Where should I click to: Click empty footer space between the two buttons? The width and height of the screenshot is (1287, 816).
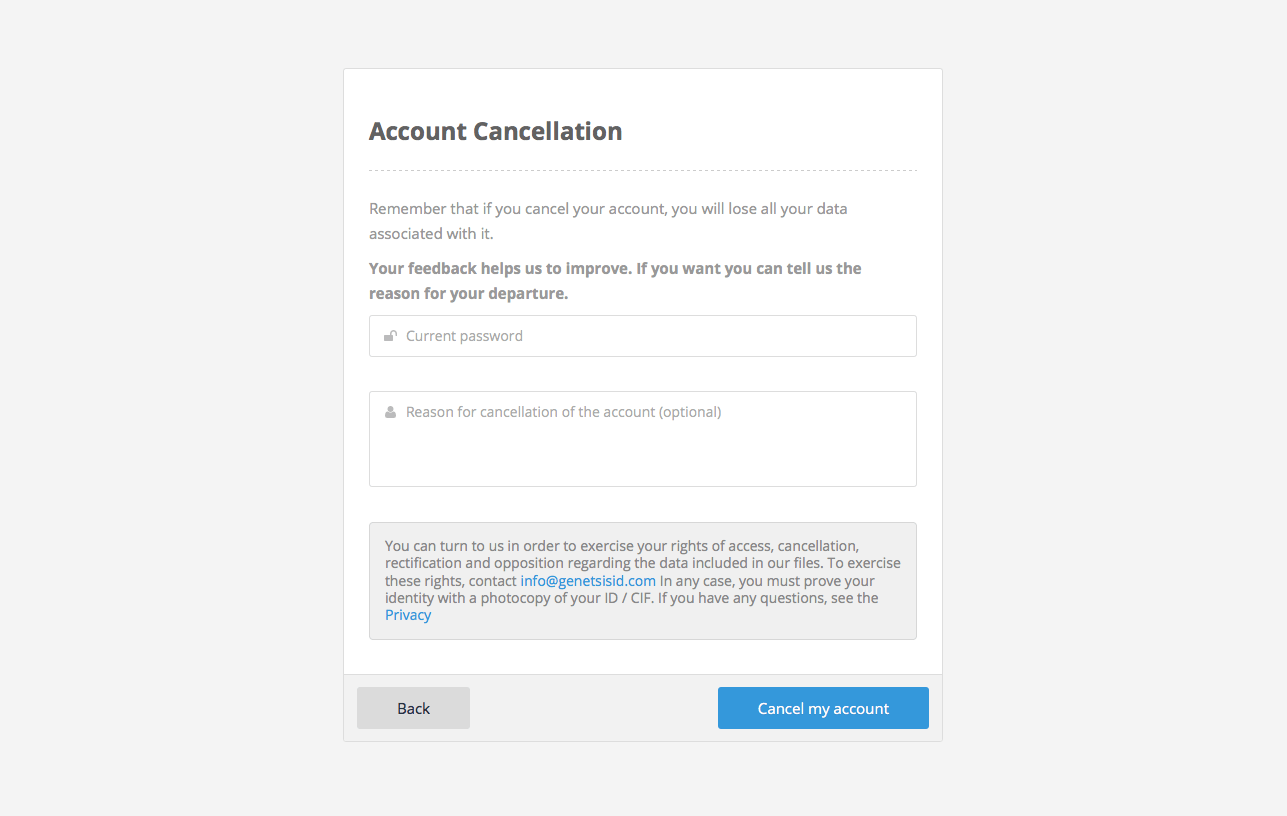click(593, 708)
